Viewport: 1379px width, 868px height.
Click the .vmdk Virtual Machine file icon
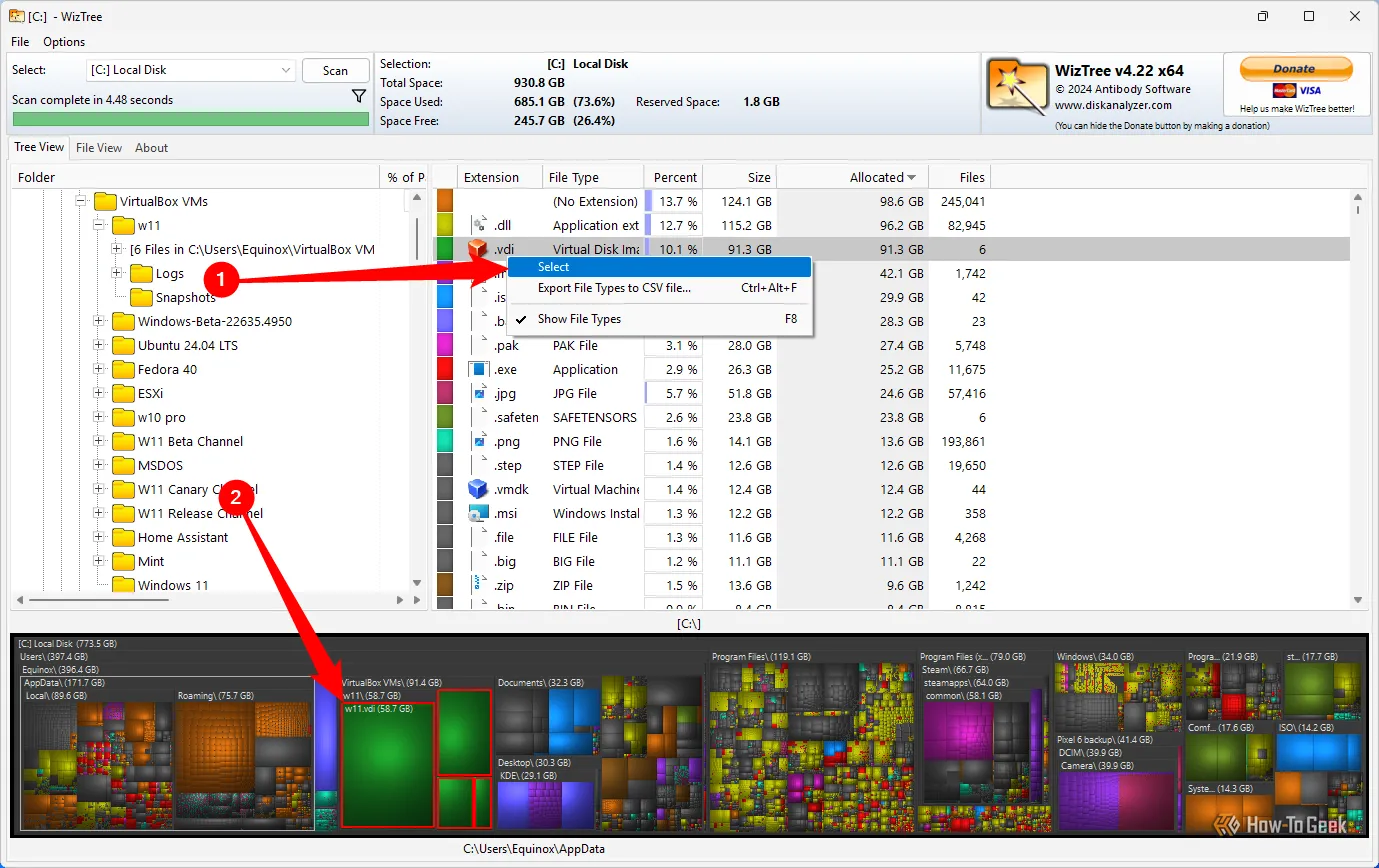point(478,489)
